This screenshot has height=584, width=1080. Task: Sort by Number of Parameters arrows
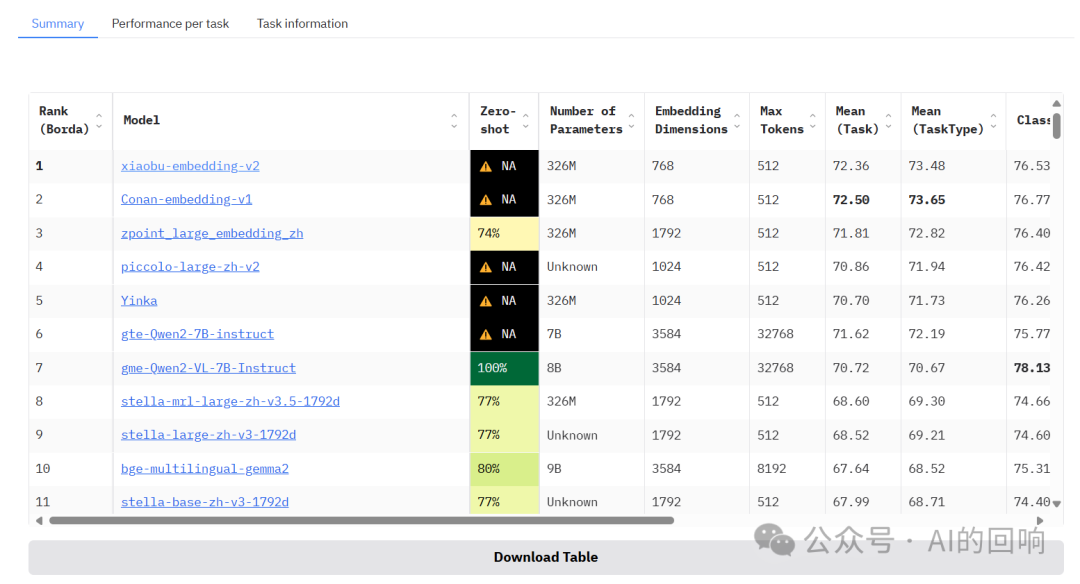point(631,121)
